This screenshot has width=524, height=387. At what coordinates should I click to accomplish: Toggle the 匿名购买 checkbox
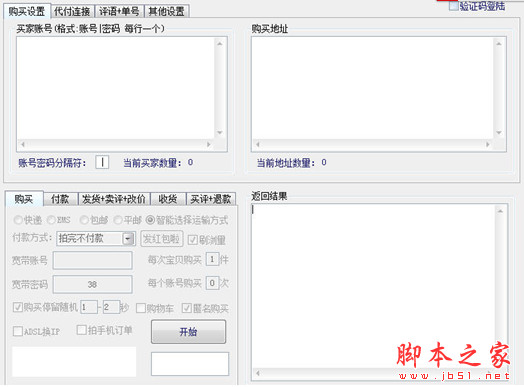point(187,308)
